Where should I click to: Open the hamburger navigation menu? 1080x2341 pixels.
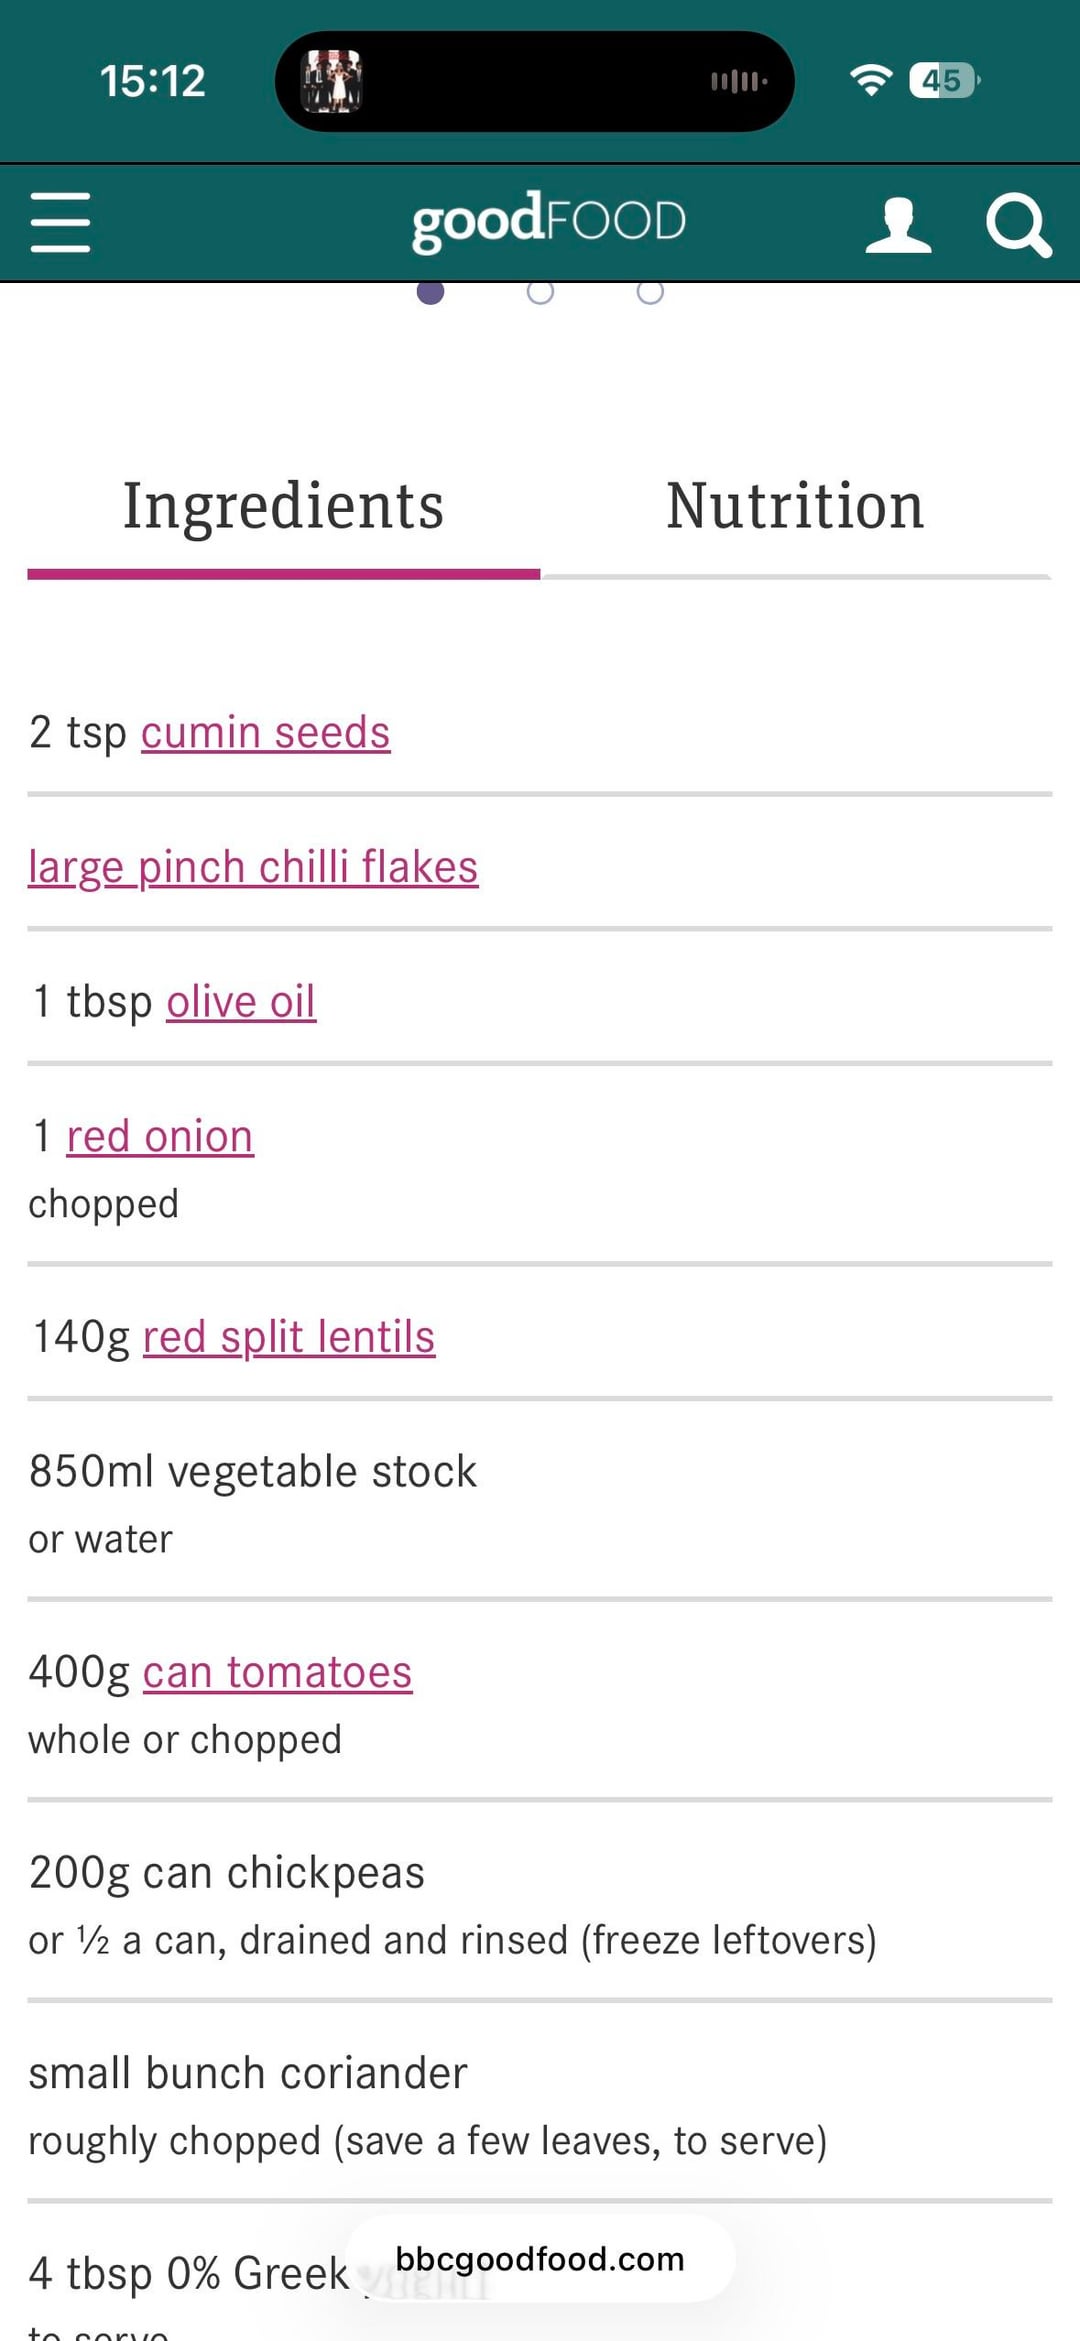tap(60, 222)
